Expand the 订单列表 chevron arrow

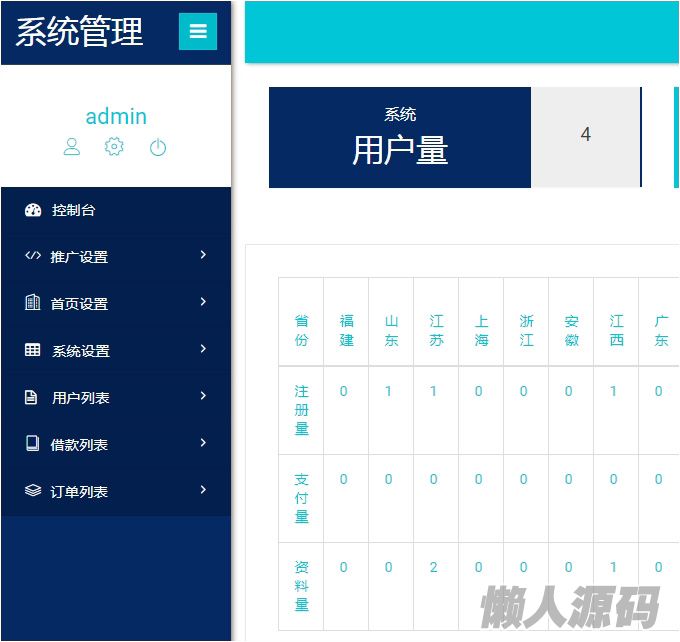click(x=203, y=489)
